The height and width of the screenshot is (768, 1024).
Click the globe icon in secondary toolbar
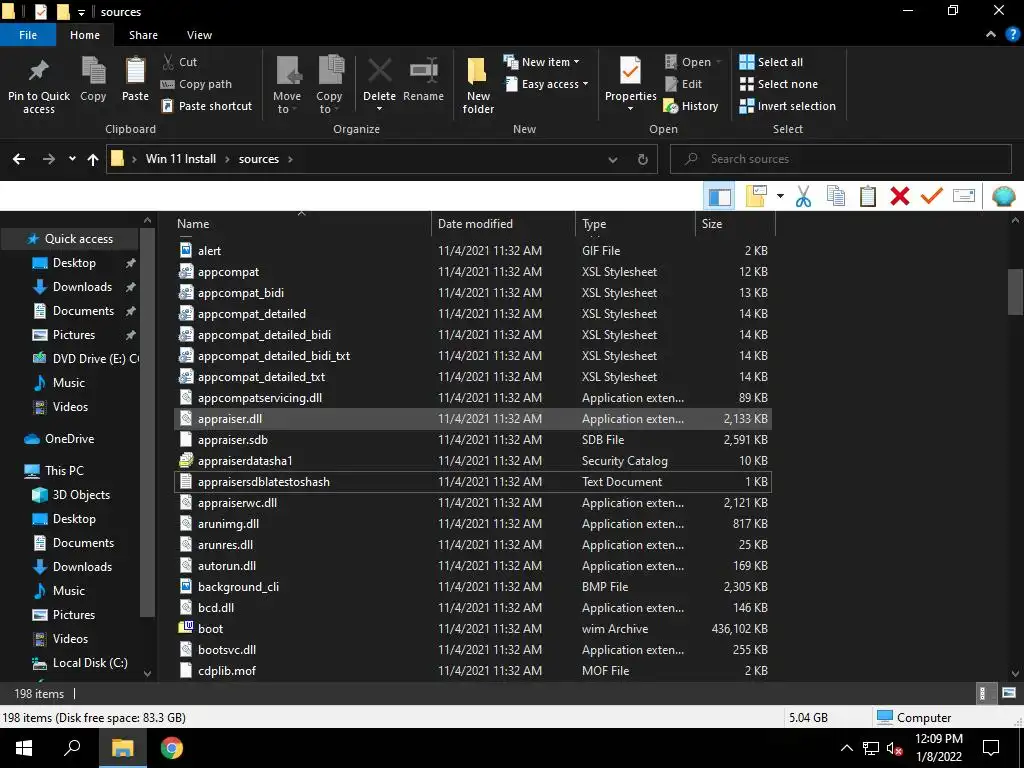pos(1003,196)
